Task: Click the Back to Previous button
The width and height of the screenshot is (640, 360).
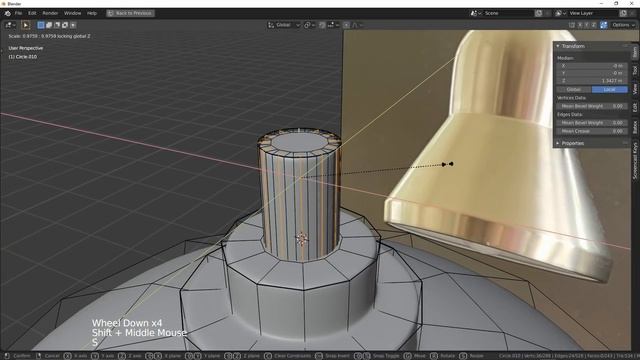Action: [x=130, y=13]
